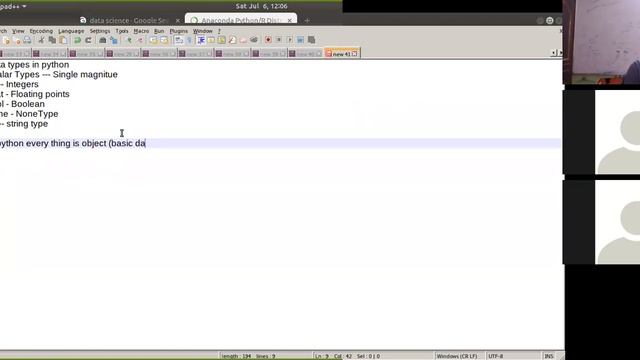Viewport: 640px width, 360px height.
Task: Toggle Show All Characters icon
Action: click(189, 40)
